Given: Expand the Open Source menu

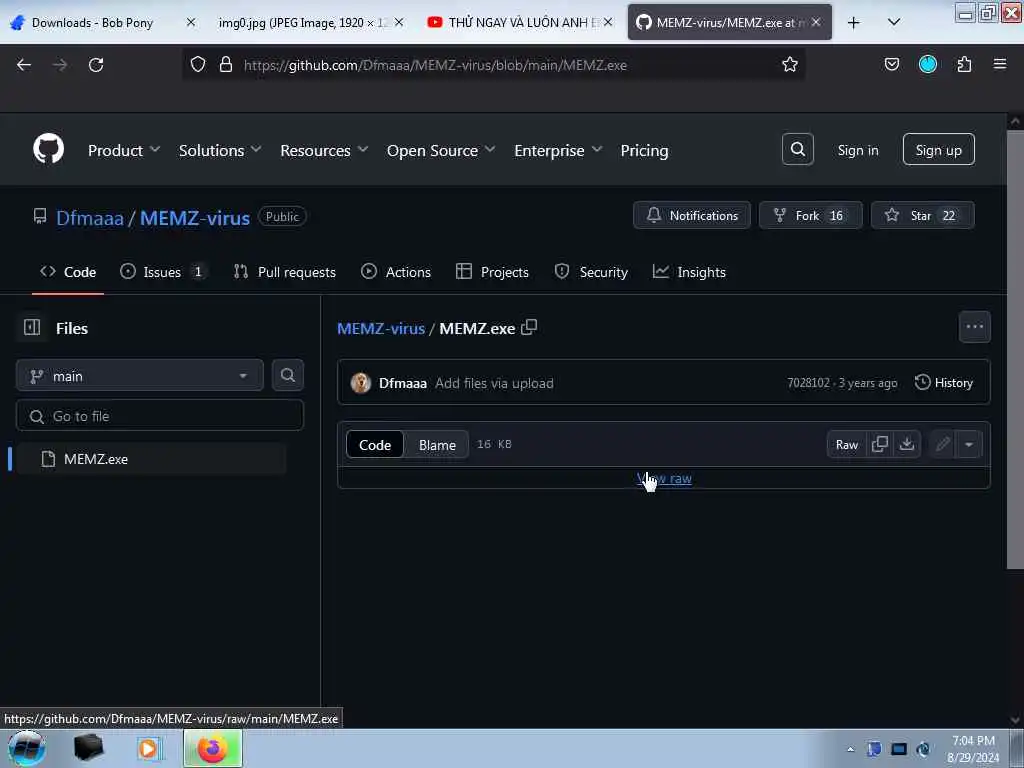Looking at the screenshot, I should point(441,150).
